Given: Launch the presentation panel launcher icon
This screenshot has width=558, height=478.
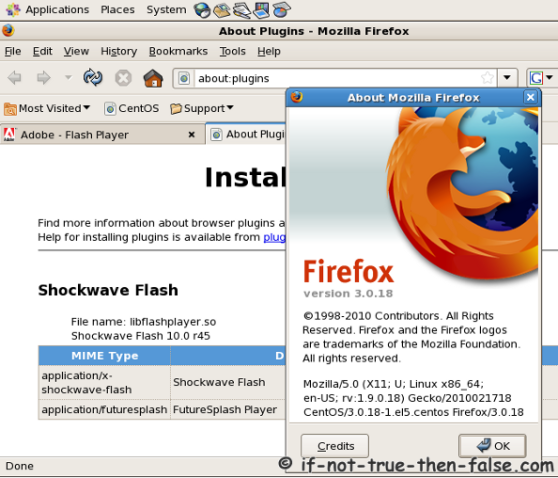Looking at the screenshot, I should [262, 10].
